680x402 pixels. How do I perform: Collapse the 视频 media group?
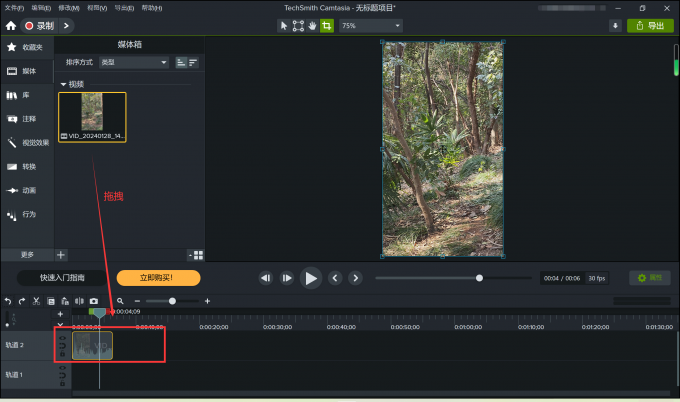63,84
